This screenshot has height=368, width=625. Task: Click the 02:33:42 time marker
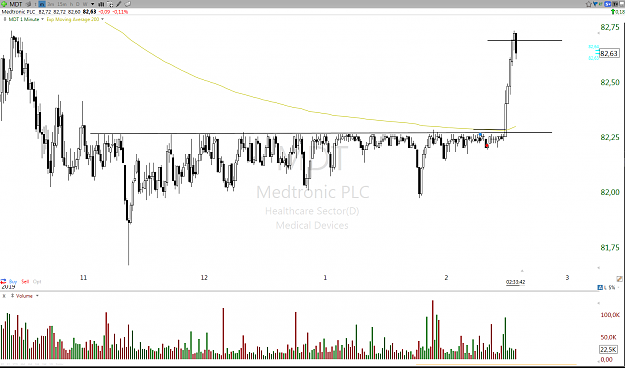[515, 282]
